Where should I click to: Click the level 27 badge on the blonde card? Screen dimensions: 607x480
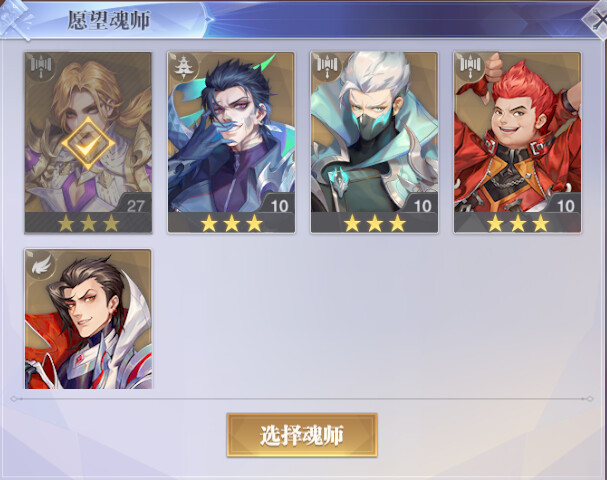point(135,205)
